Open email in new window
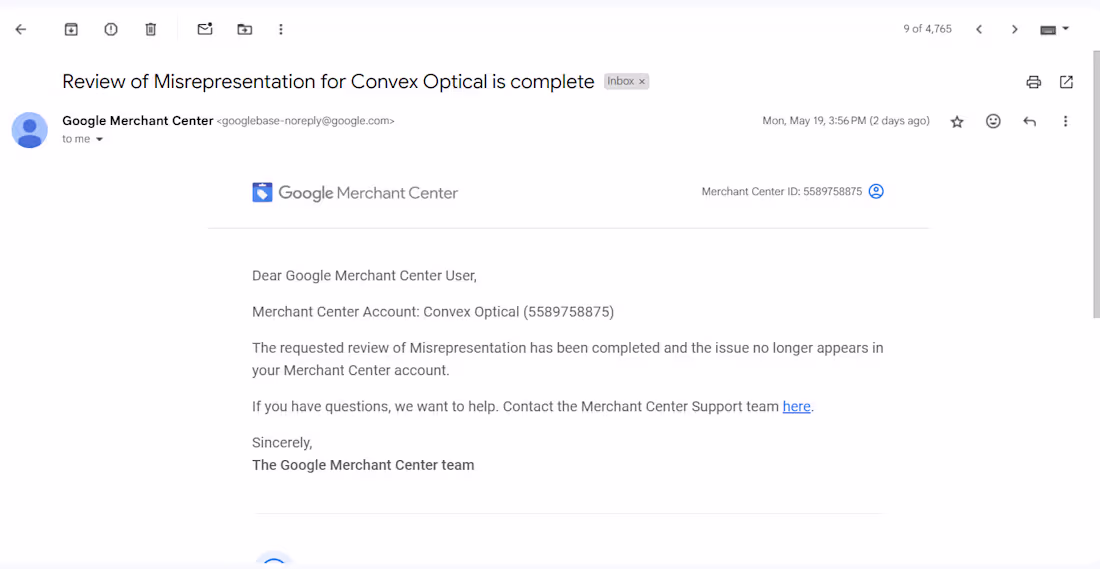This screenshot has width=1100, height=569. (1066, 82)
